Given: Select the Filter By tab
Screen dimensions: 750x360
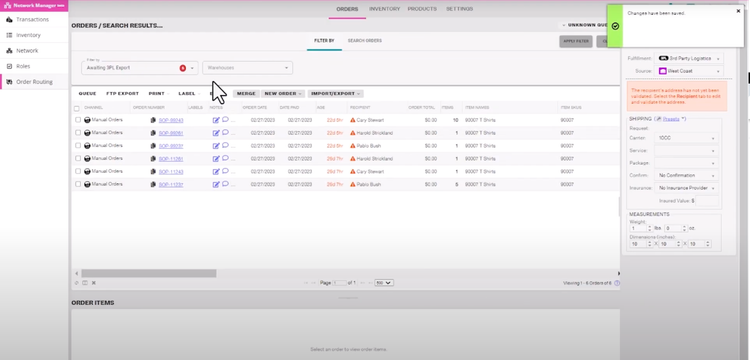Looking at the screenshot, I should point(324,41).
